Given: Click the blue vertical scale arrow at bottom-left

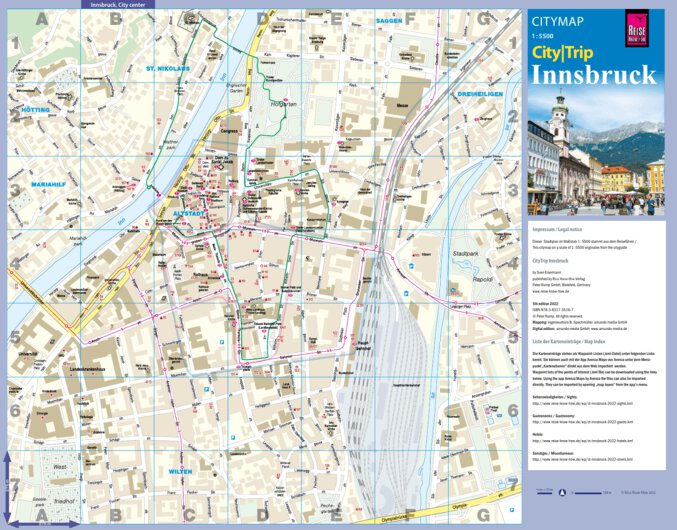Looking at the screenshot, I should [8, 485].
